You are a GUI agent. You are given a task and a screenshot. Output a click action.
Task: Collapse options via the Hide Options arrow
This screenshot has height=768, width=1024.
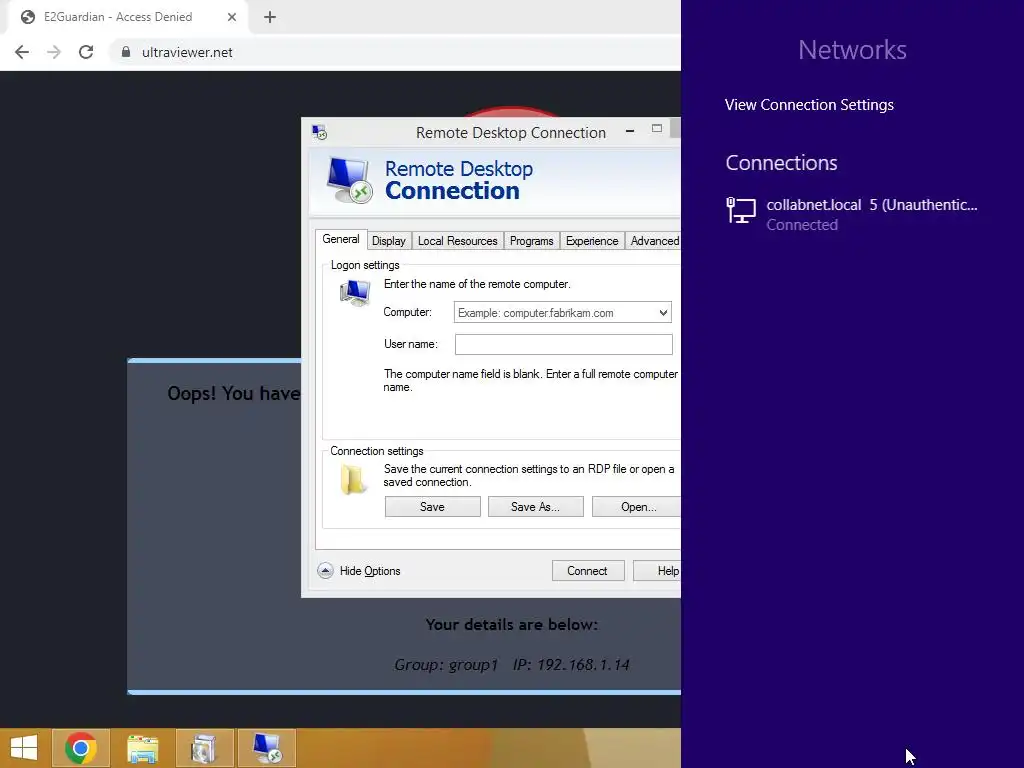coord(325,571)
